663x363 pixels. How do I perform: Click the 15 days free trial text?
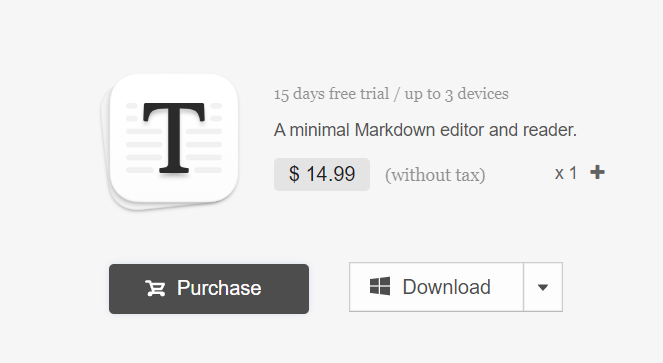pos(331,94)
